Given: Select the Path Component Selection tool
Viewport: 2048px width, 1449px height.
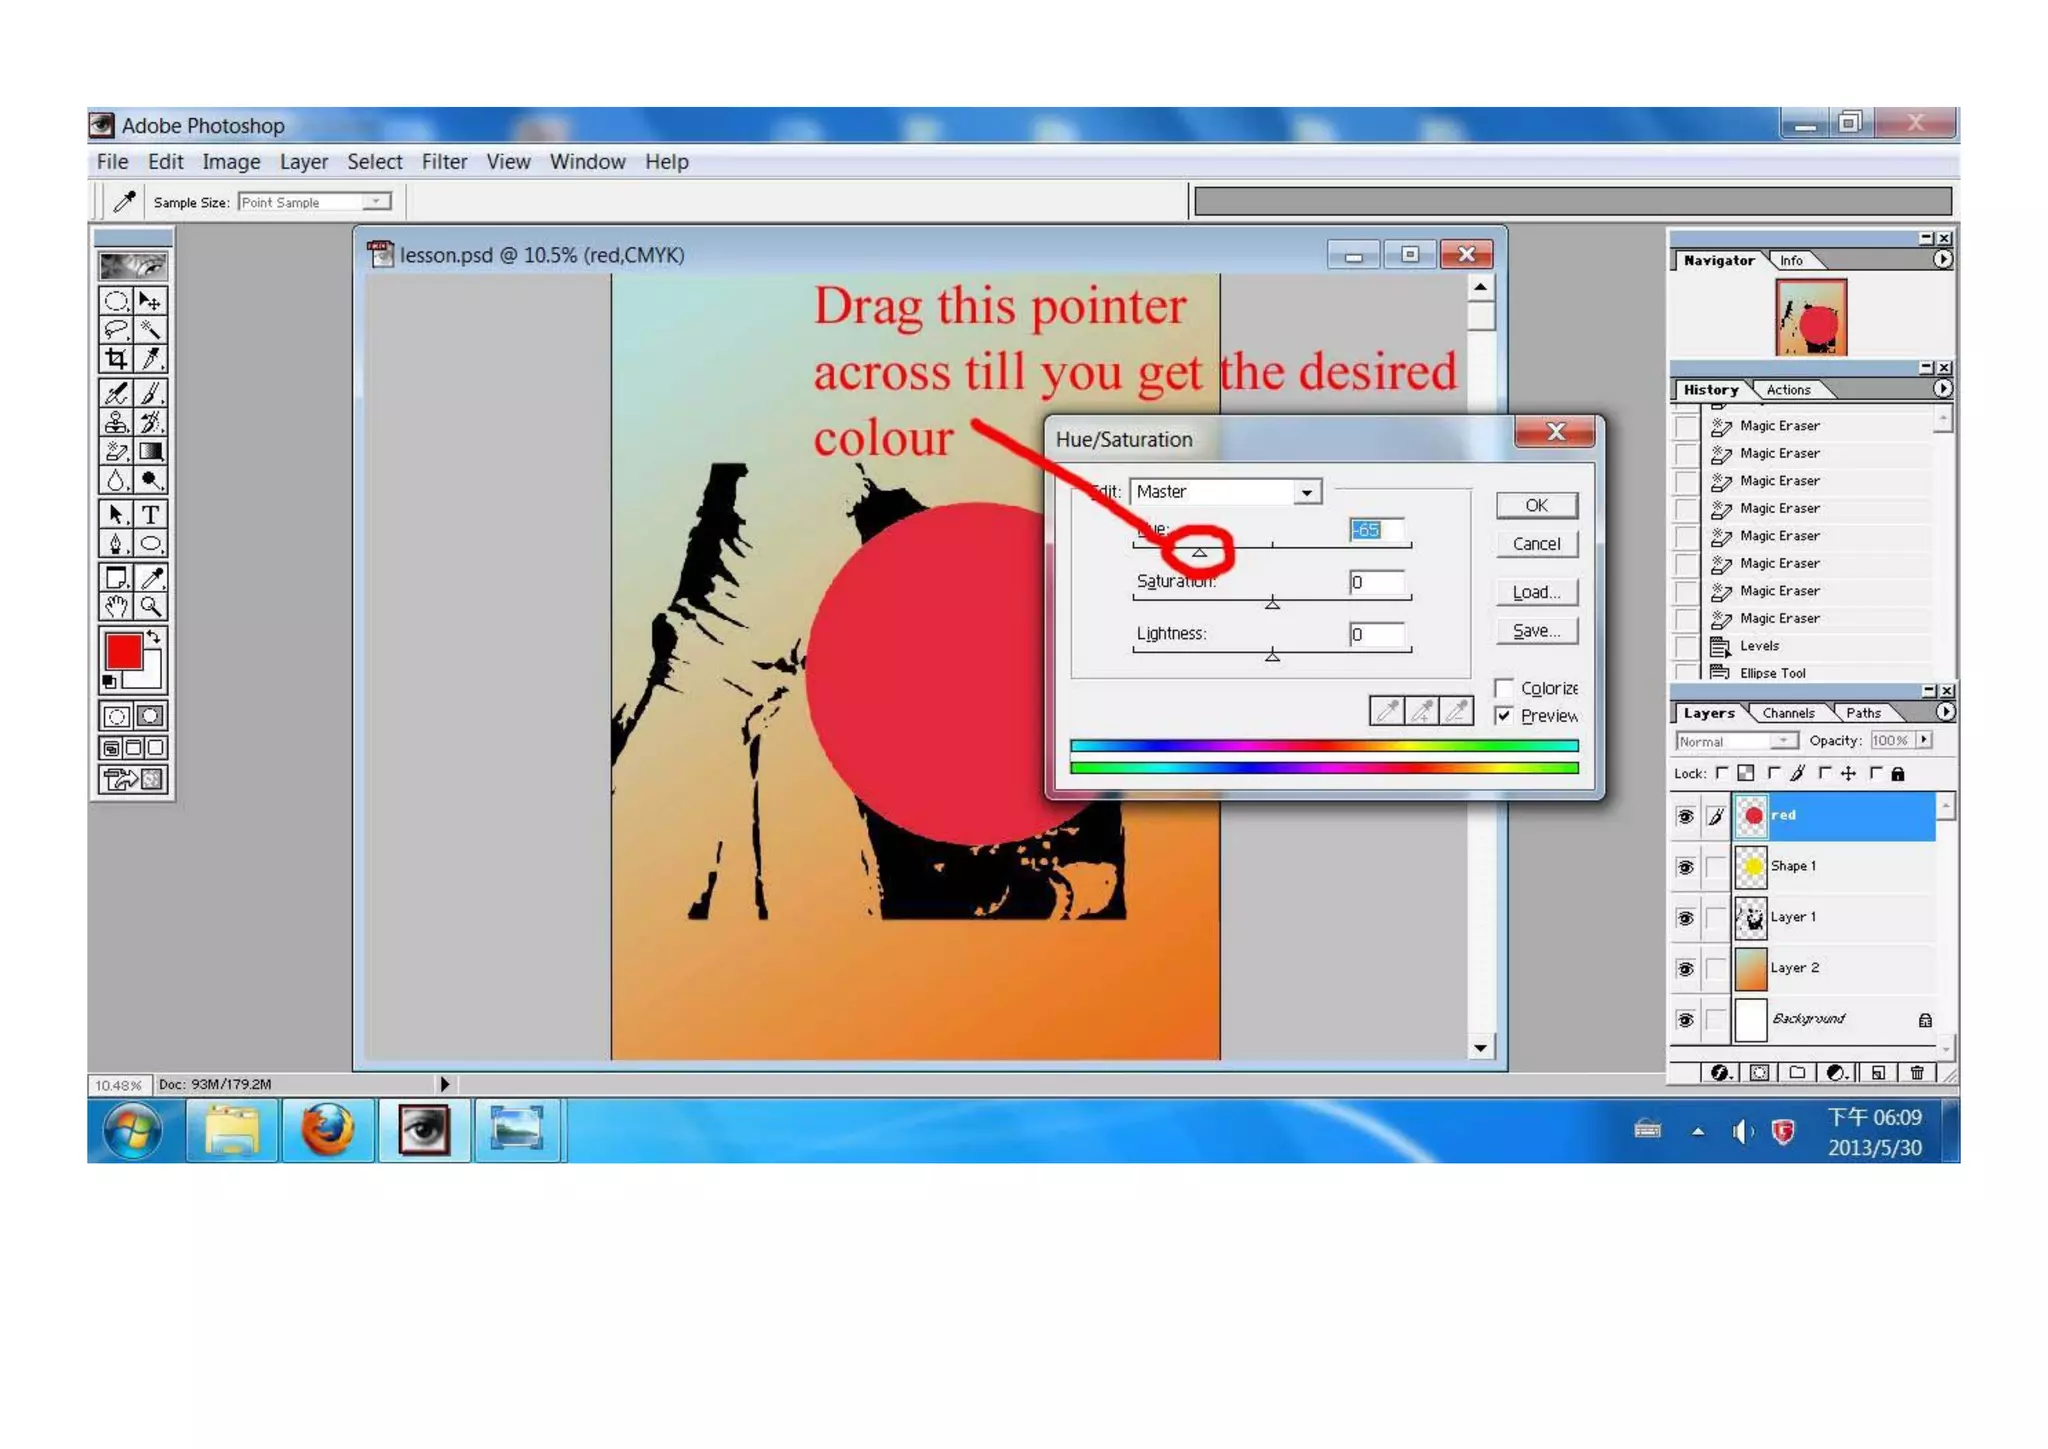Looking at the screenshot, I should coord(116,514).
